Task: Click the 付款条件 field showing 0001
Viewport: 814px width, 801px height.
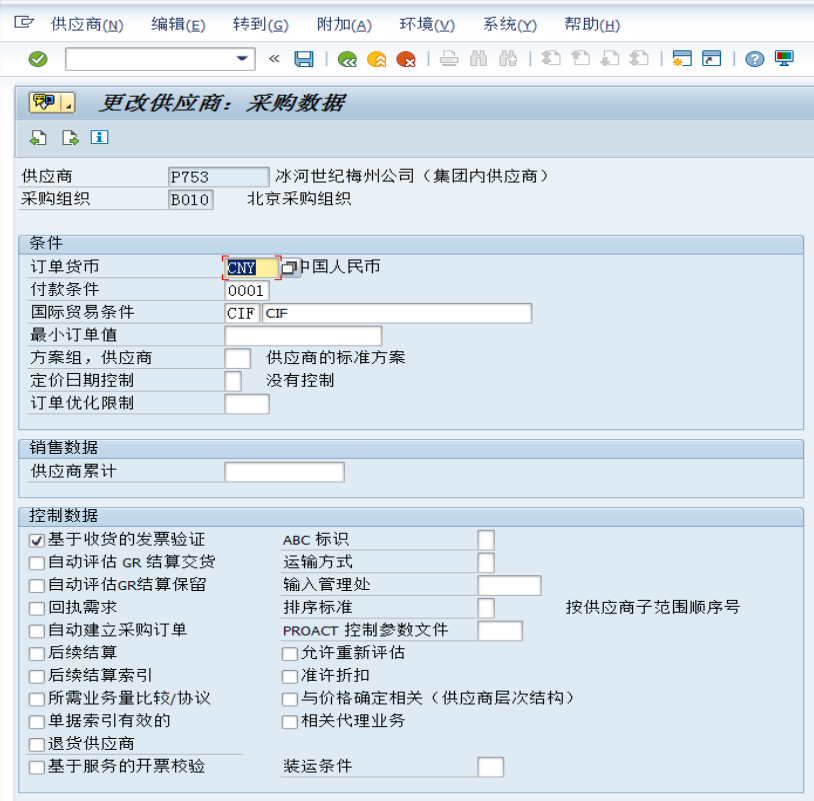Action: point(247,291)
